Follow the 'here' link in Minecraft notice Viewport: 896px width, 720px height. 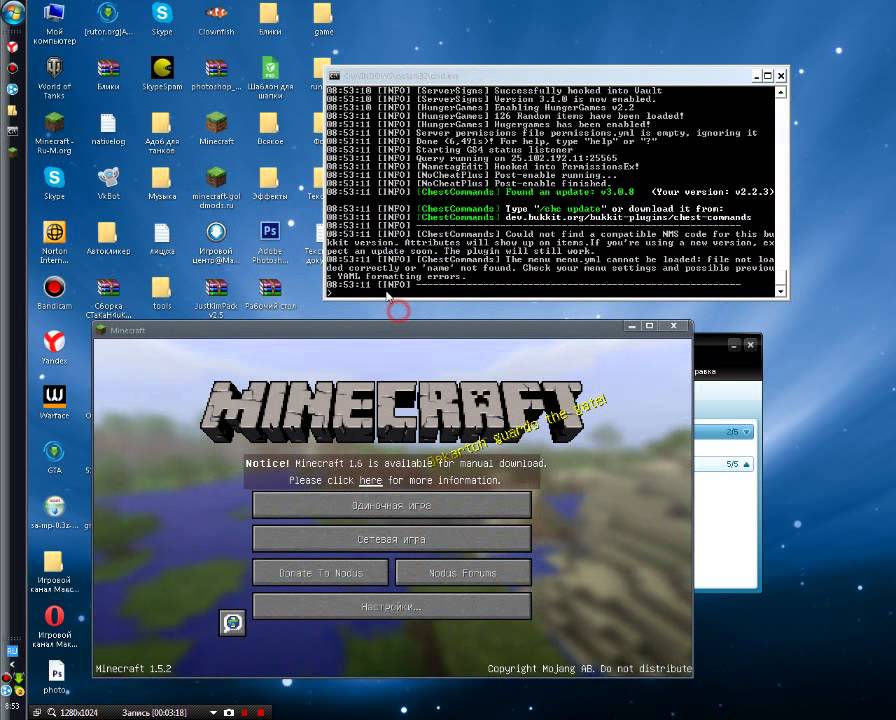tap(370, 481)
